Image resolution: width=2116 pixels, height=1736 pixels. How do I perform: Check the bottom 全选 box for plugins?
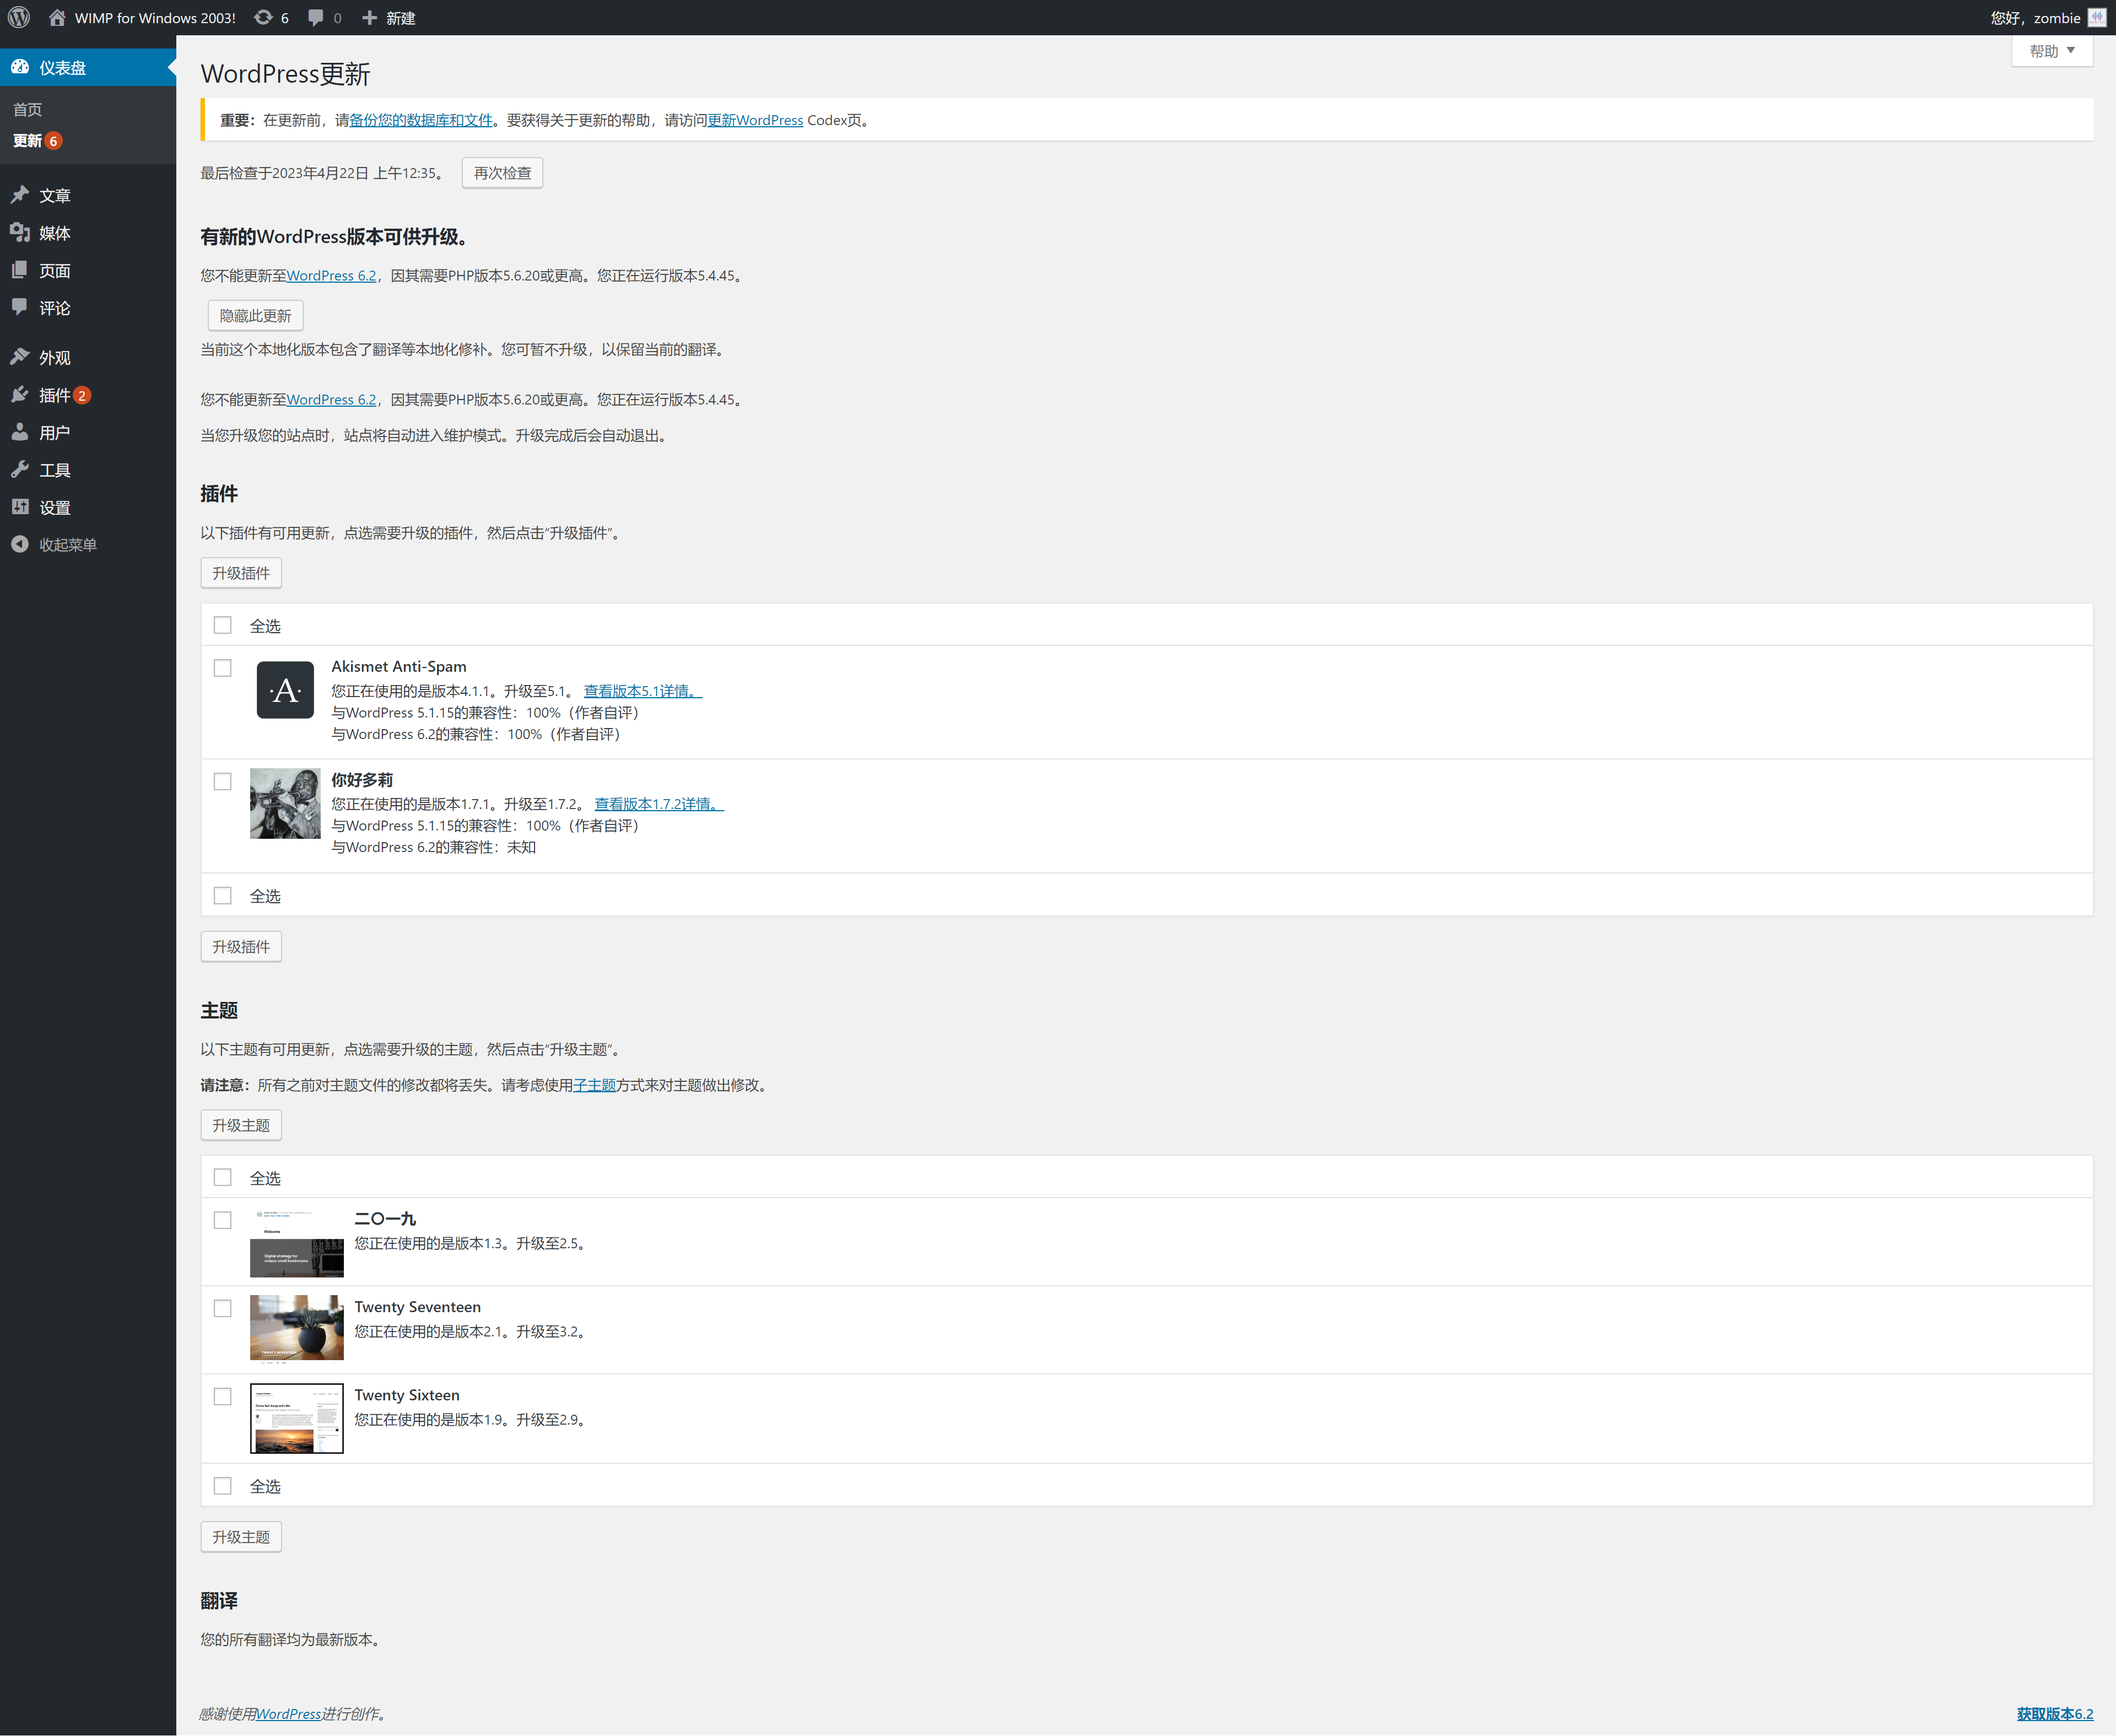[223, 895]
